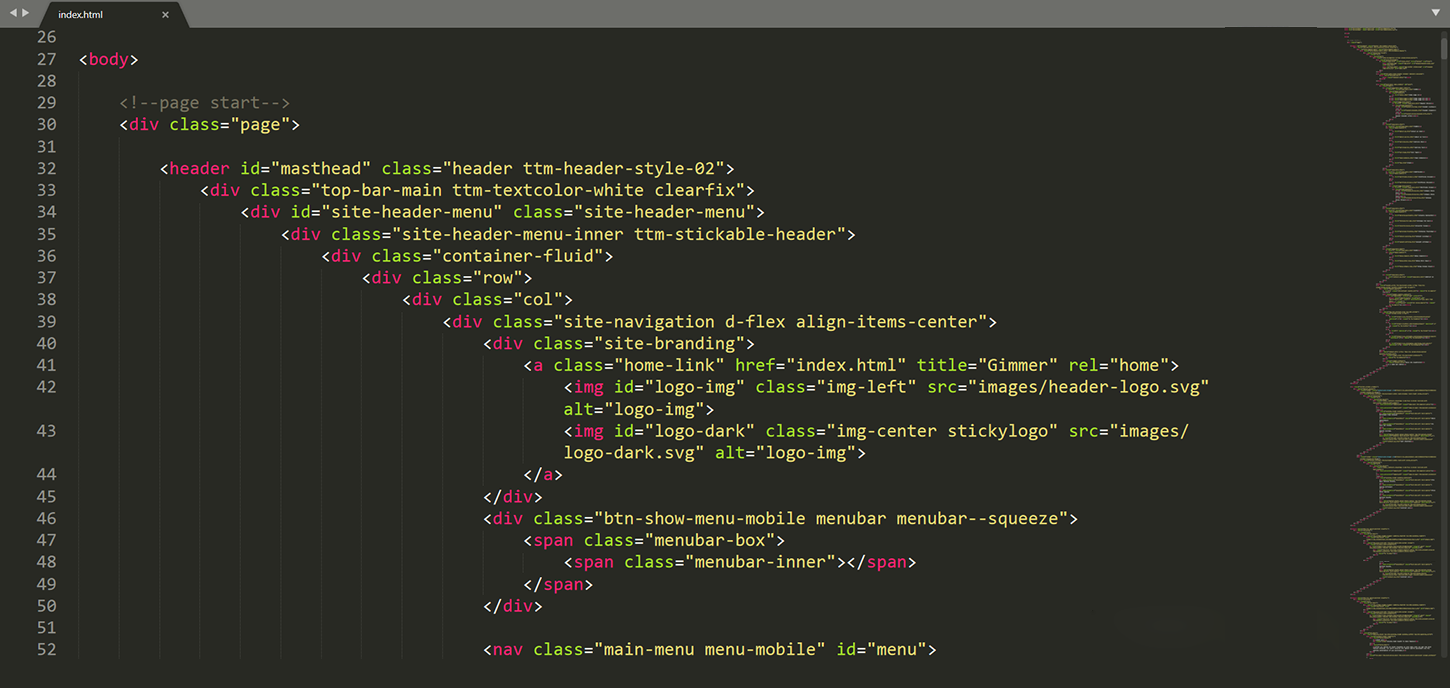Click line number 52 in gutter
The width and height of the screenshot is (1450, 688).
coord(46,650)
